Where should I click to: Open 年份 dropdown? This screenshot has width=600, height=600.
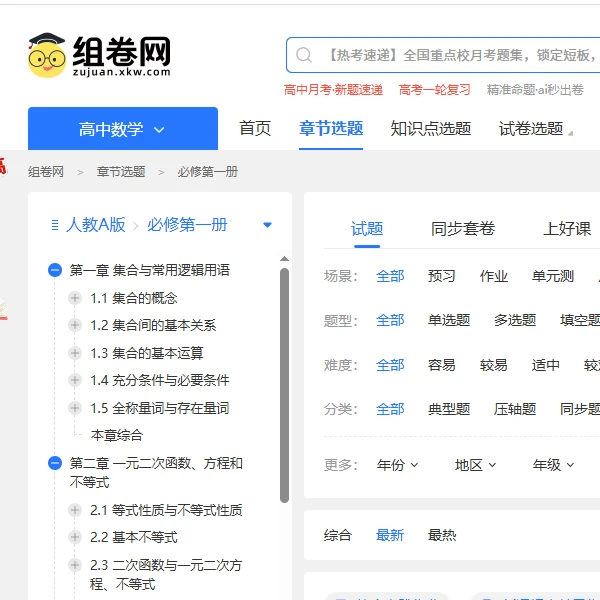point(397,465)
